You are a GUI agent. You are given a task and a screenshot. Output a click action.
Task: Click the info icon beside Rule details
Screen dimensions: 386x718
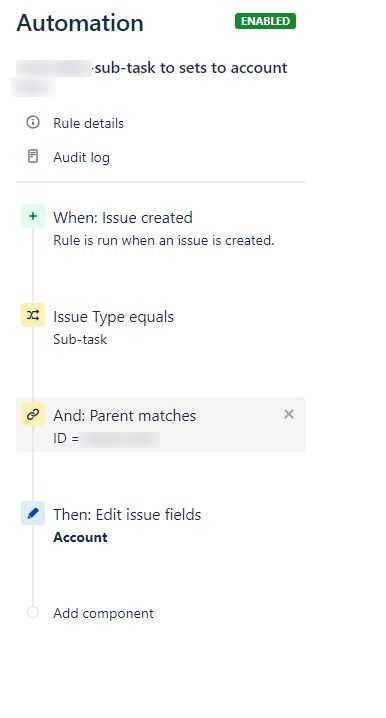[x=33, y=122]
